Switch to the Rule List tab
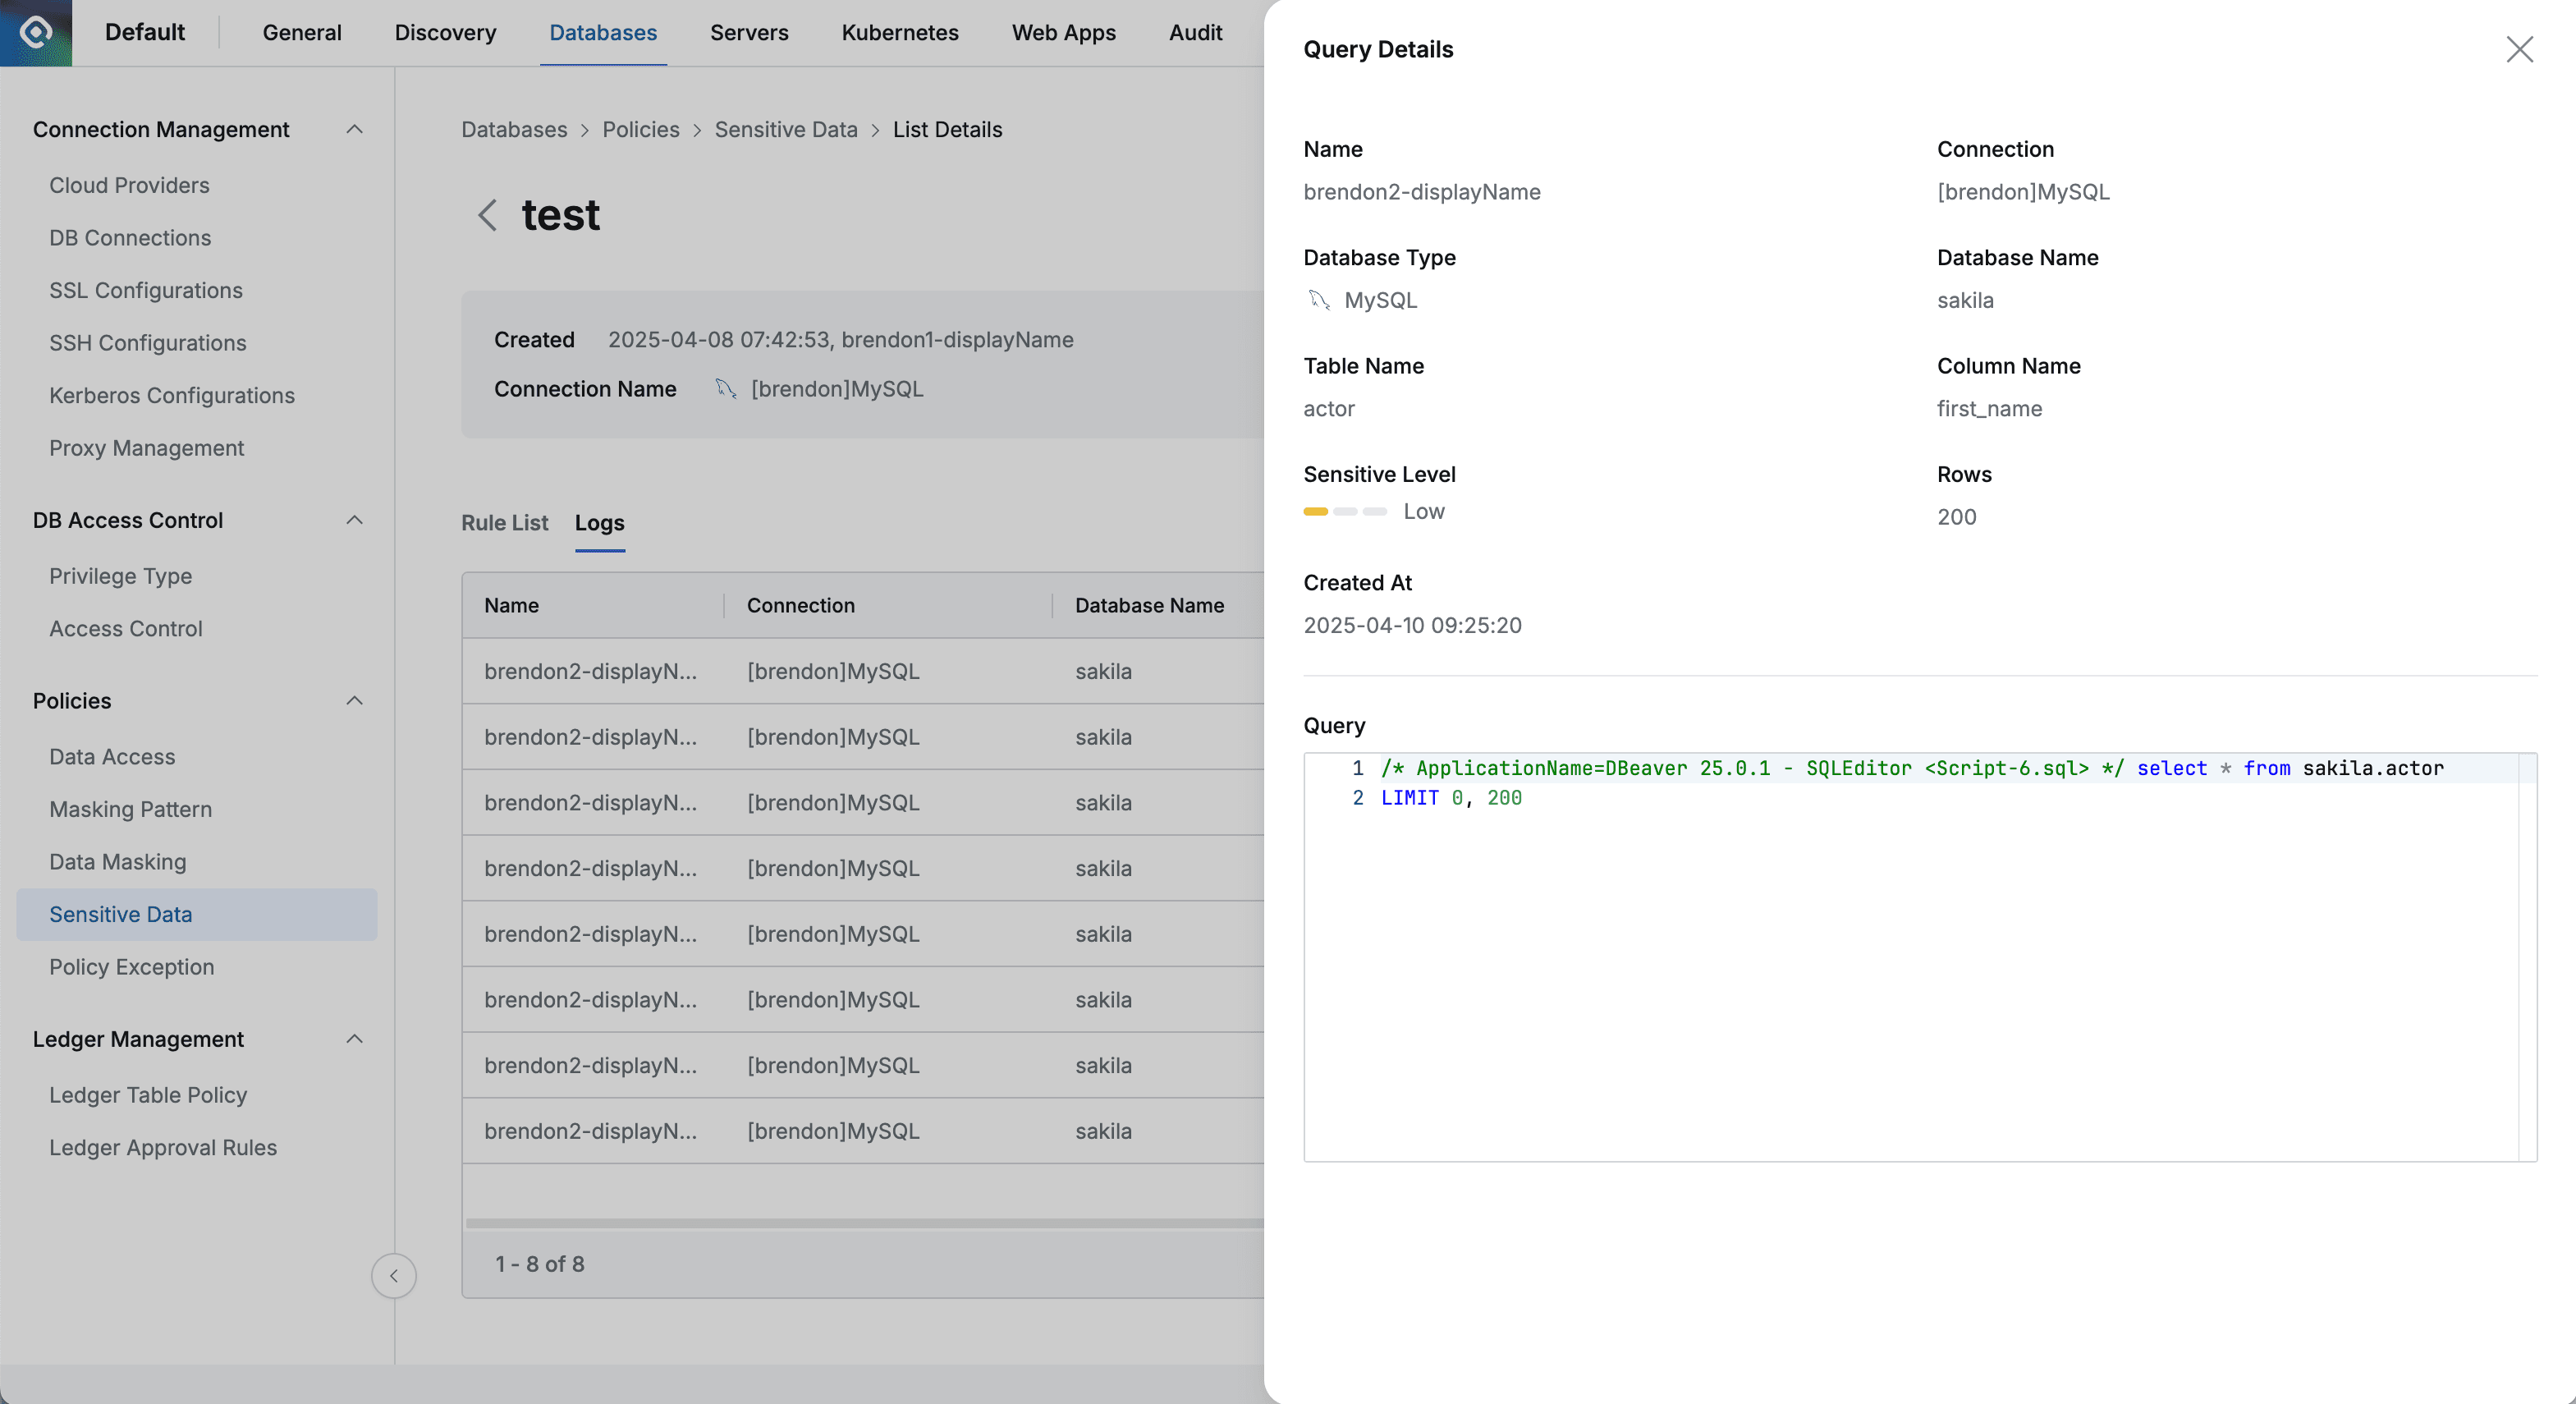This screenshot has height=1404, width=2576. [504, 523]
